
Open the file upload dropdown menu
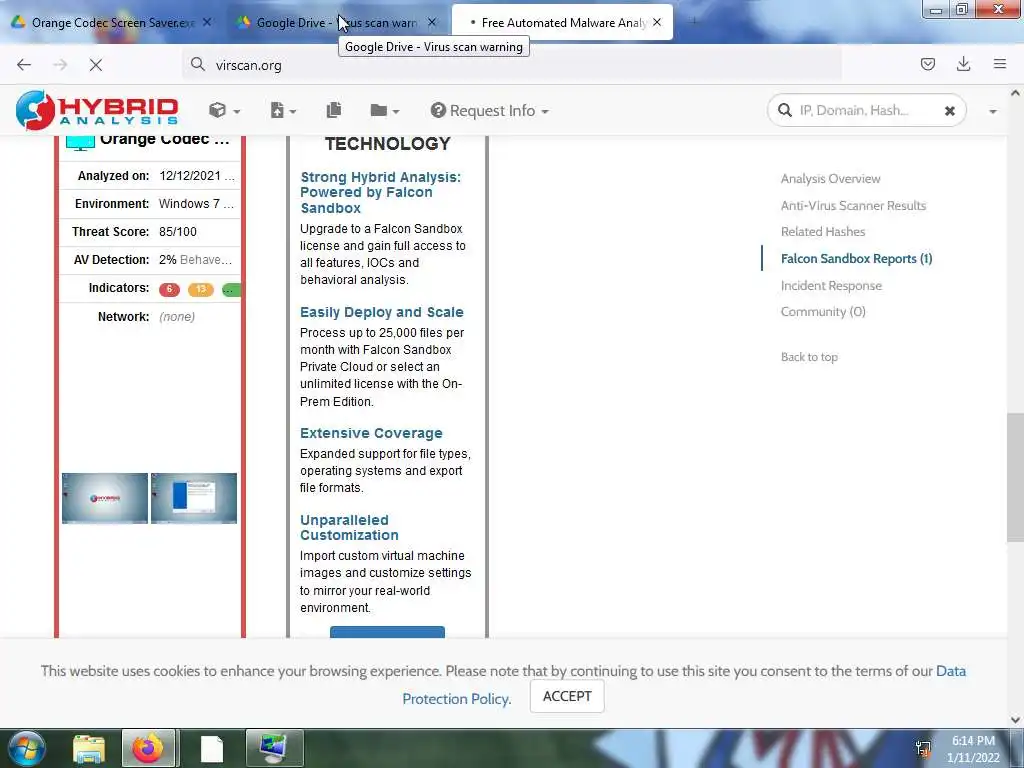pos(283,110)
